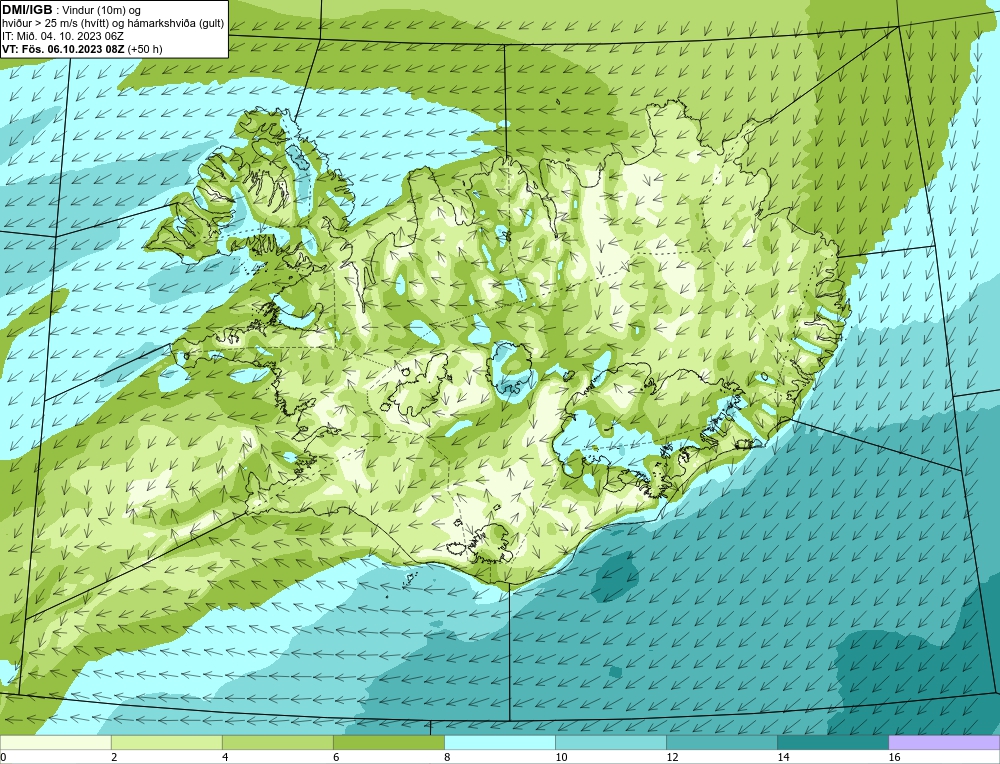1000x764 pixels.
Task: Click the legend scale label 8
Action: point(447,757)
